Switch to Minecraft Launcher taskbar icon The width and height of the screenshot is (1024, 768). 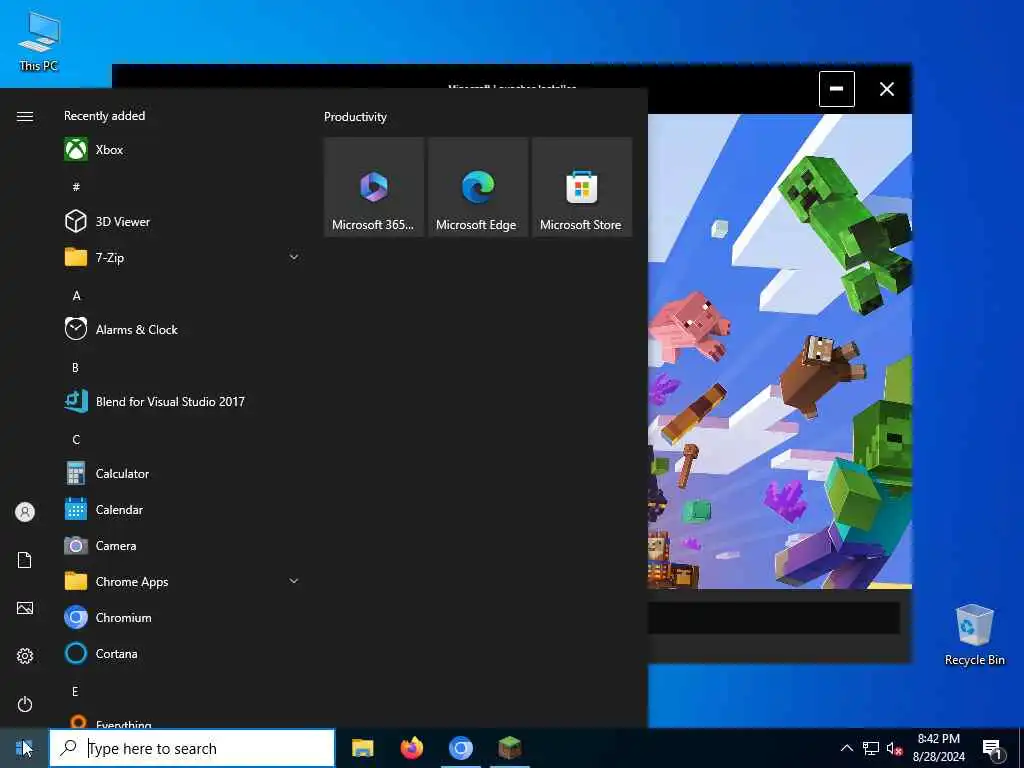(x=509, y=748)
